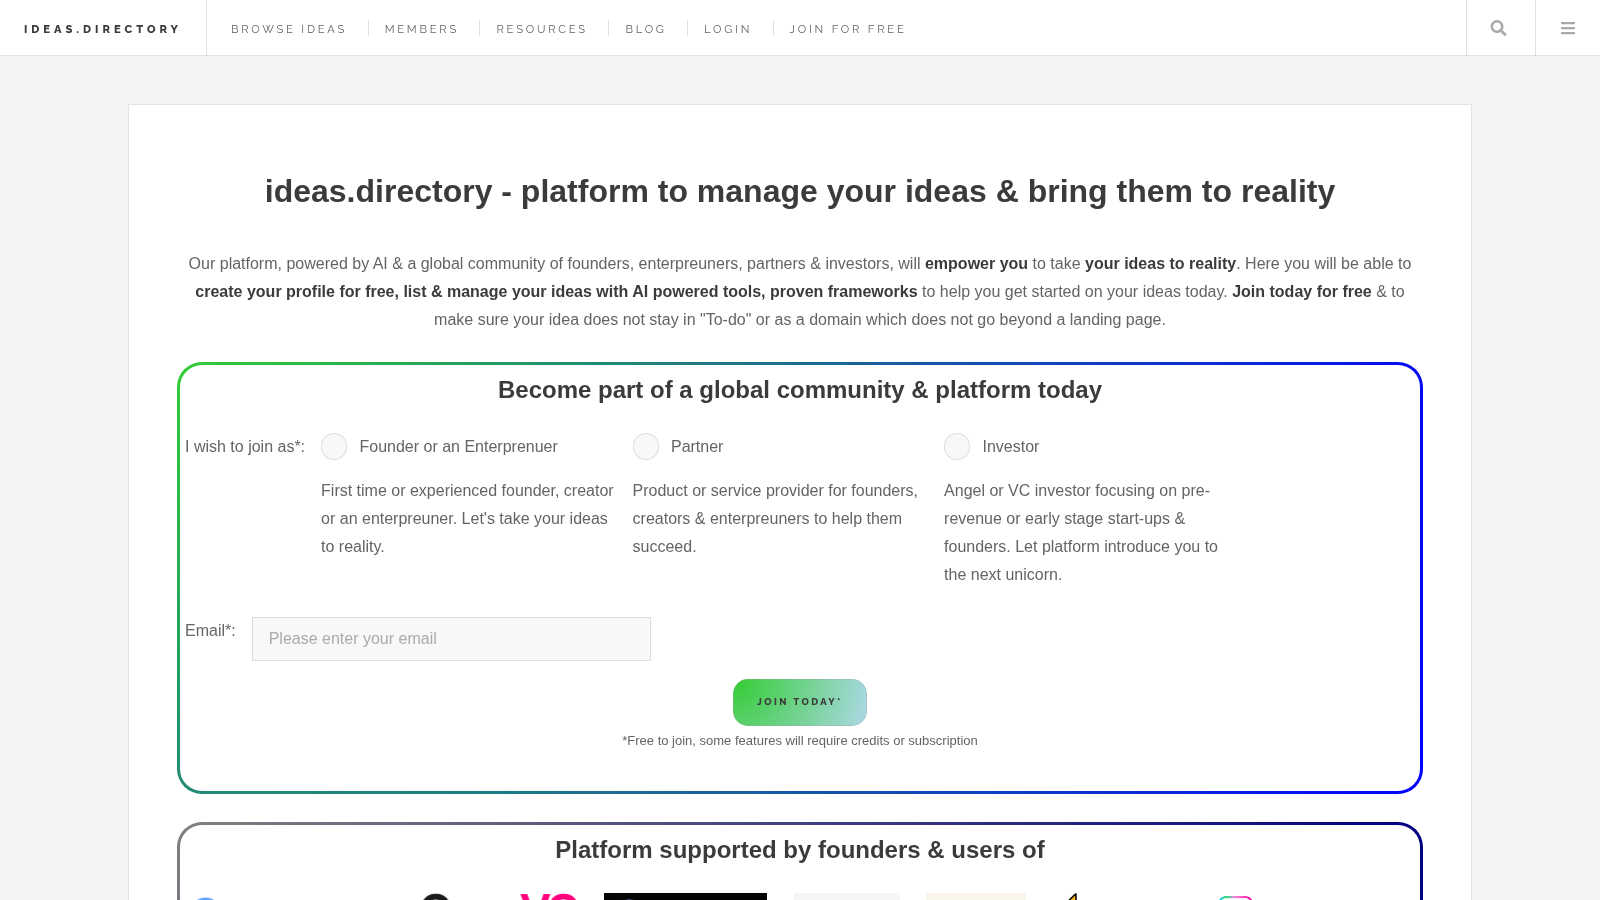Focus the email input field
Image resolution: width=1600 pixels, height=900 pixels.
[x=451, y=639]
